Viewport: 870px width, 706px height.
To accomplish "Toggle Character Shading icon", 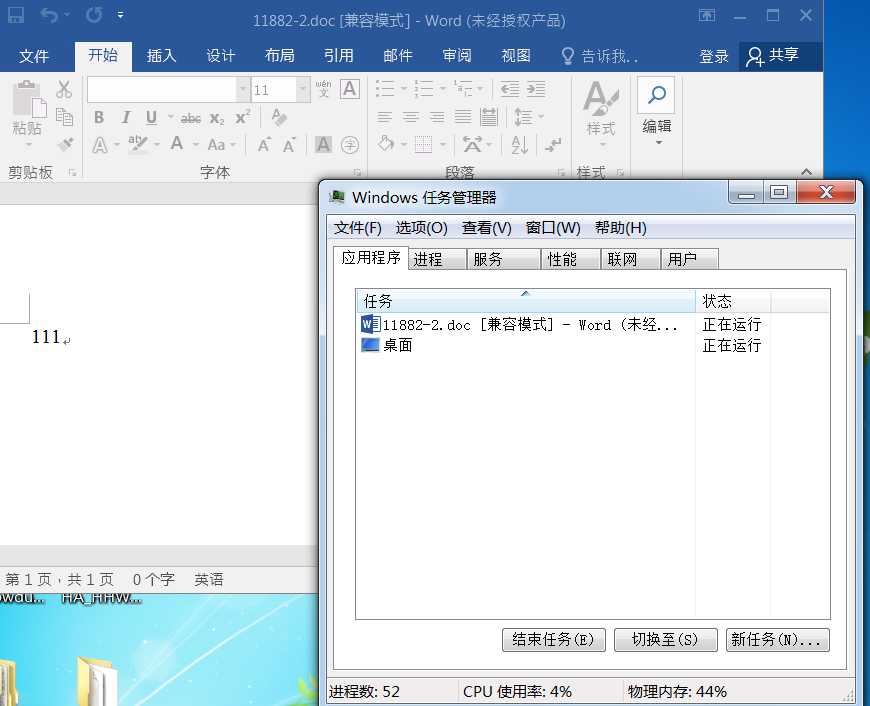I will tap(323, 145).
